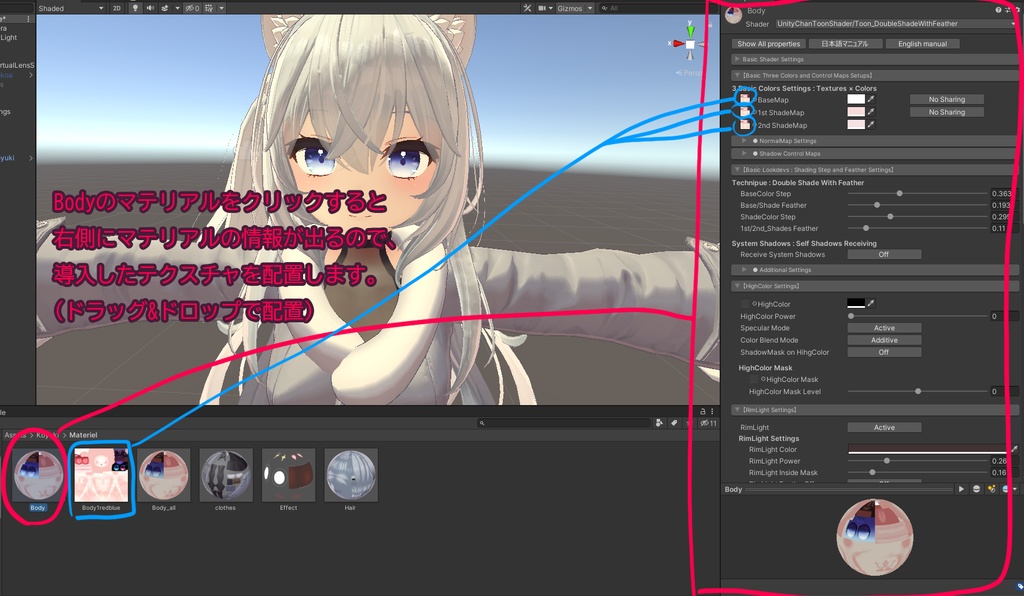Select the Hair material thumbnail
This screenshot has width=1024, height=596.
coord(349,477)
